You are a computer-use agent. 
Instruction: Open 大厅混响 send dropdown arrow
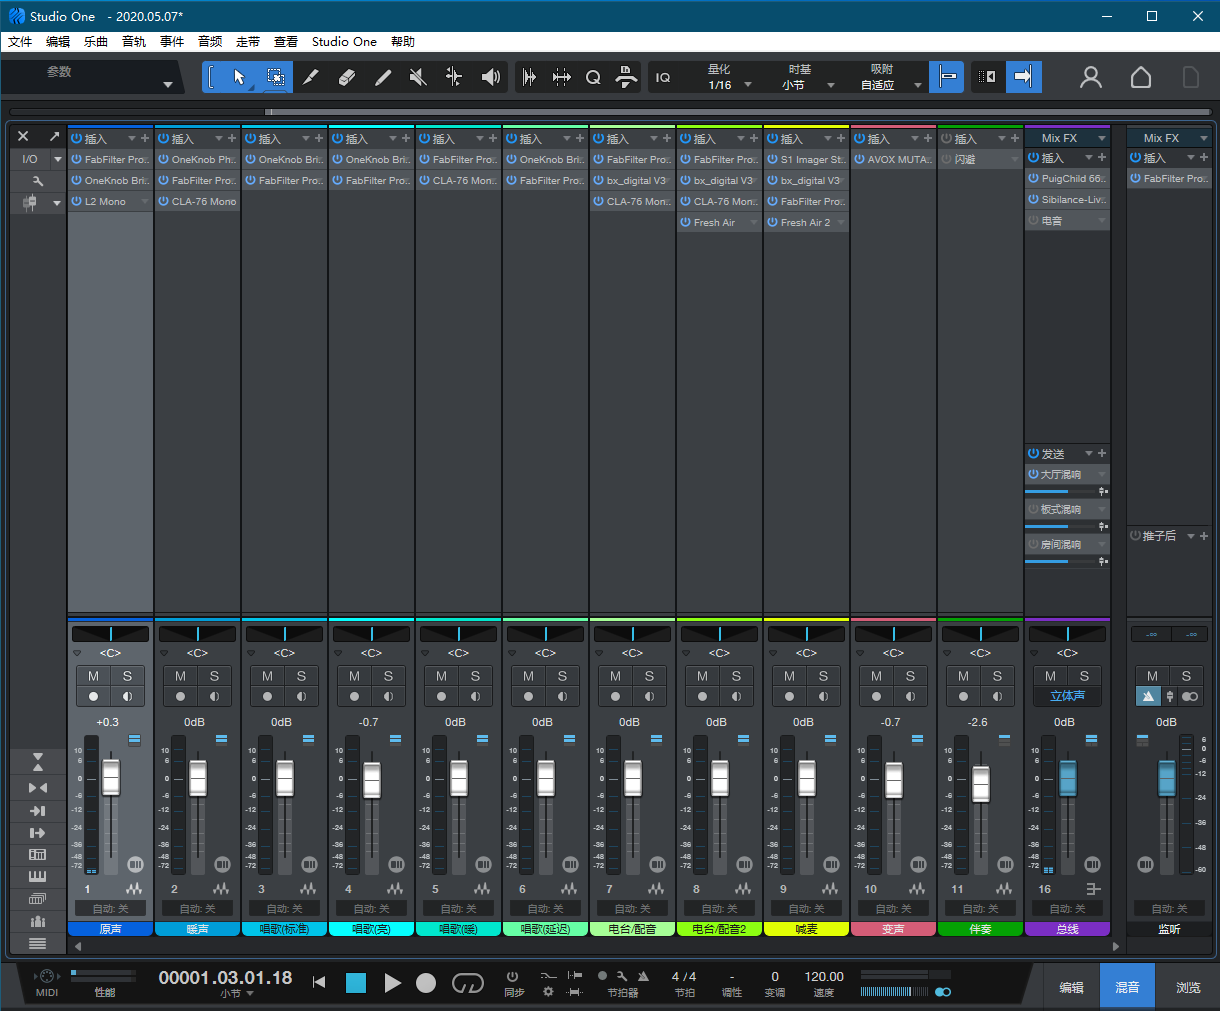[x=1102, y=474]
